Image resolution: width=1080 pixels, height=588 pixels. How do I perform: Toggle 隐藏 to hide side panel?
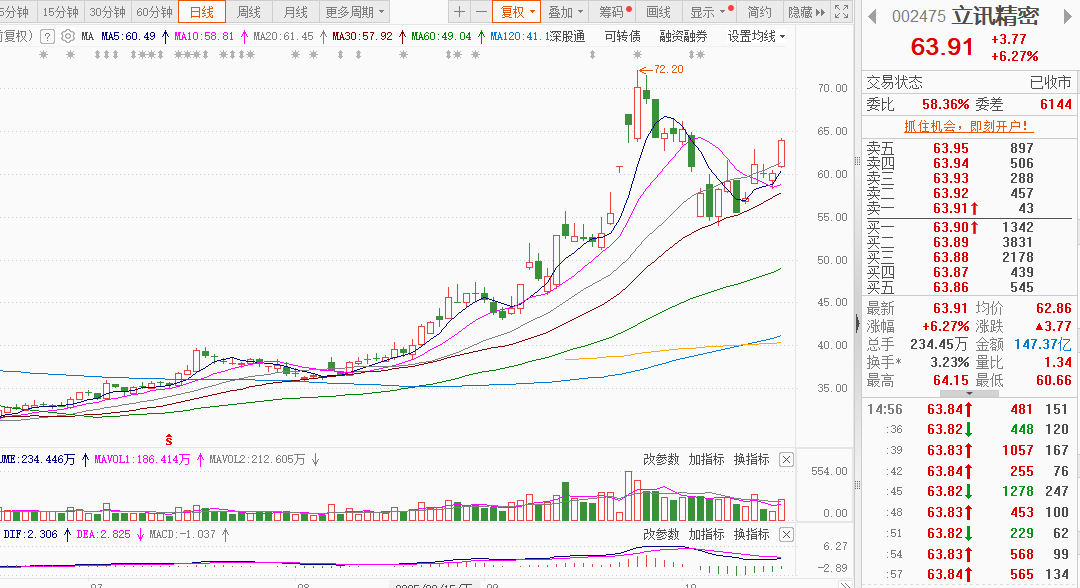pyautogui.click(x=806, y=12)
